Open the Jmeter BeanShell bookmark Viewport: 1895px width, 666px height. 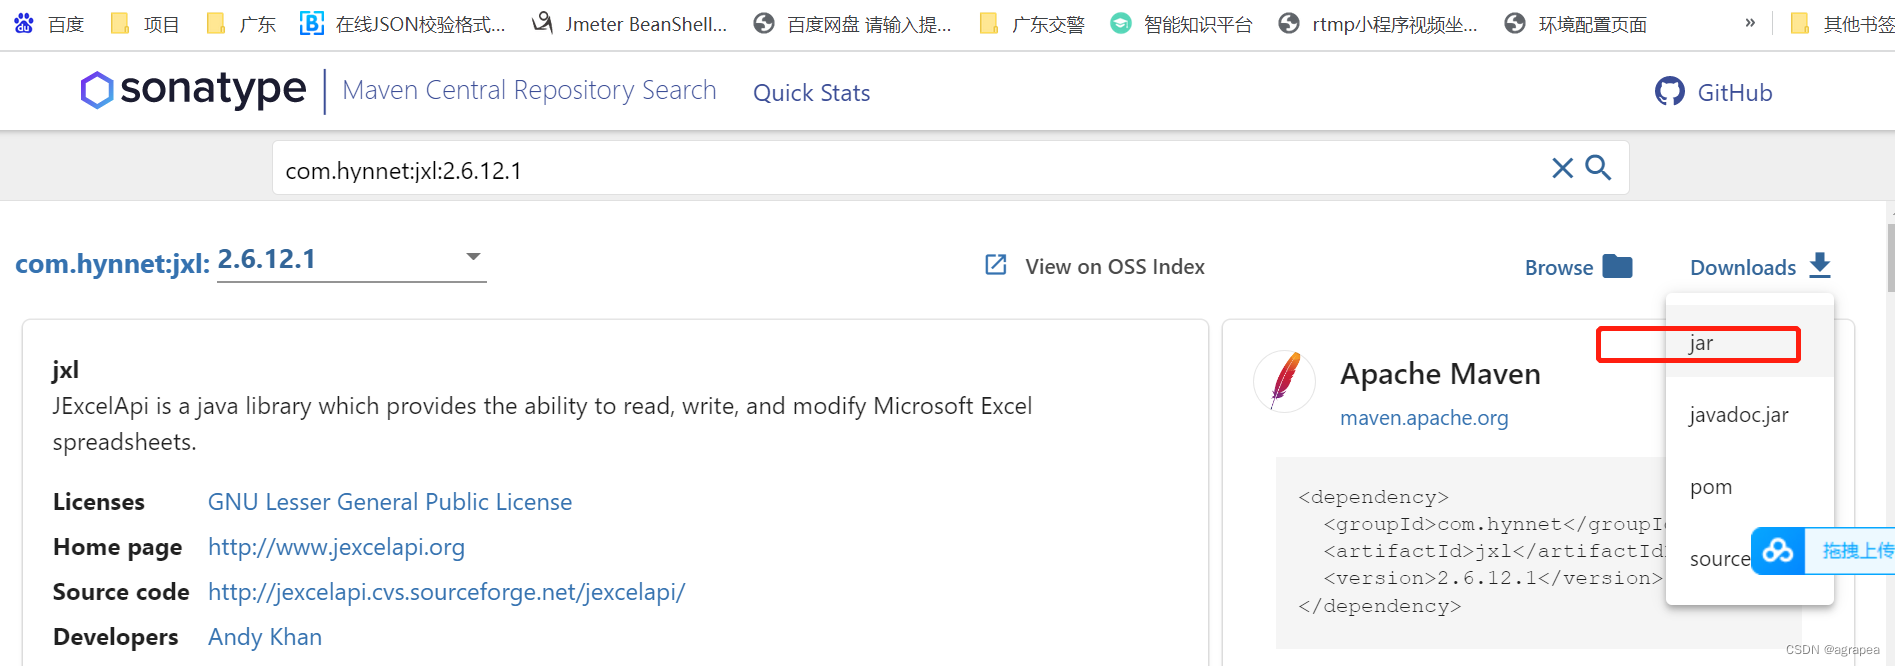coord(630,24)
